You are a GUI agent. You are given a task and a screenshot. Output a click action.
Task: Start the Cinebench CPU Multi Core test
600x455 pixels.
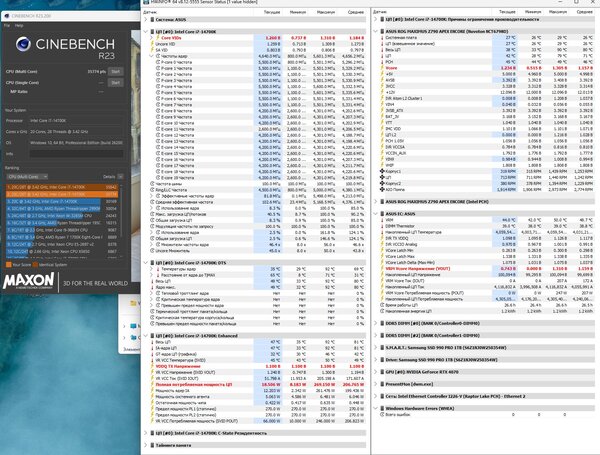116,72
